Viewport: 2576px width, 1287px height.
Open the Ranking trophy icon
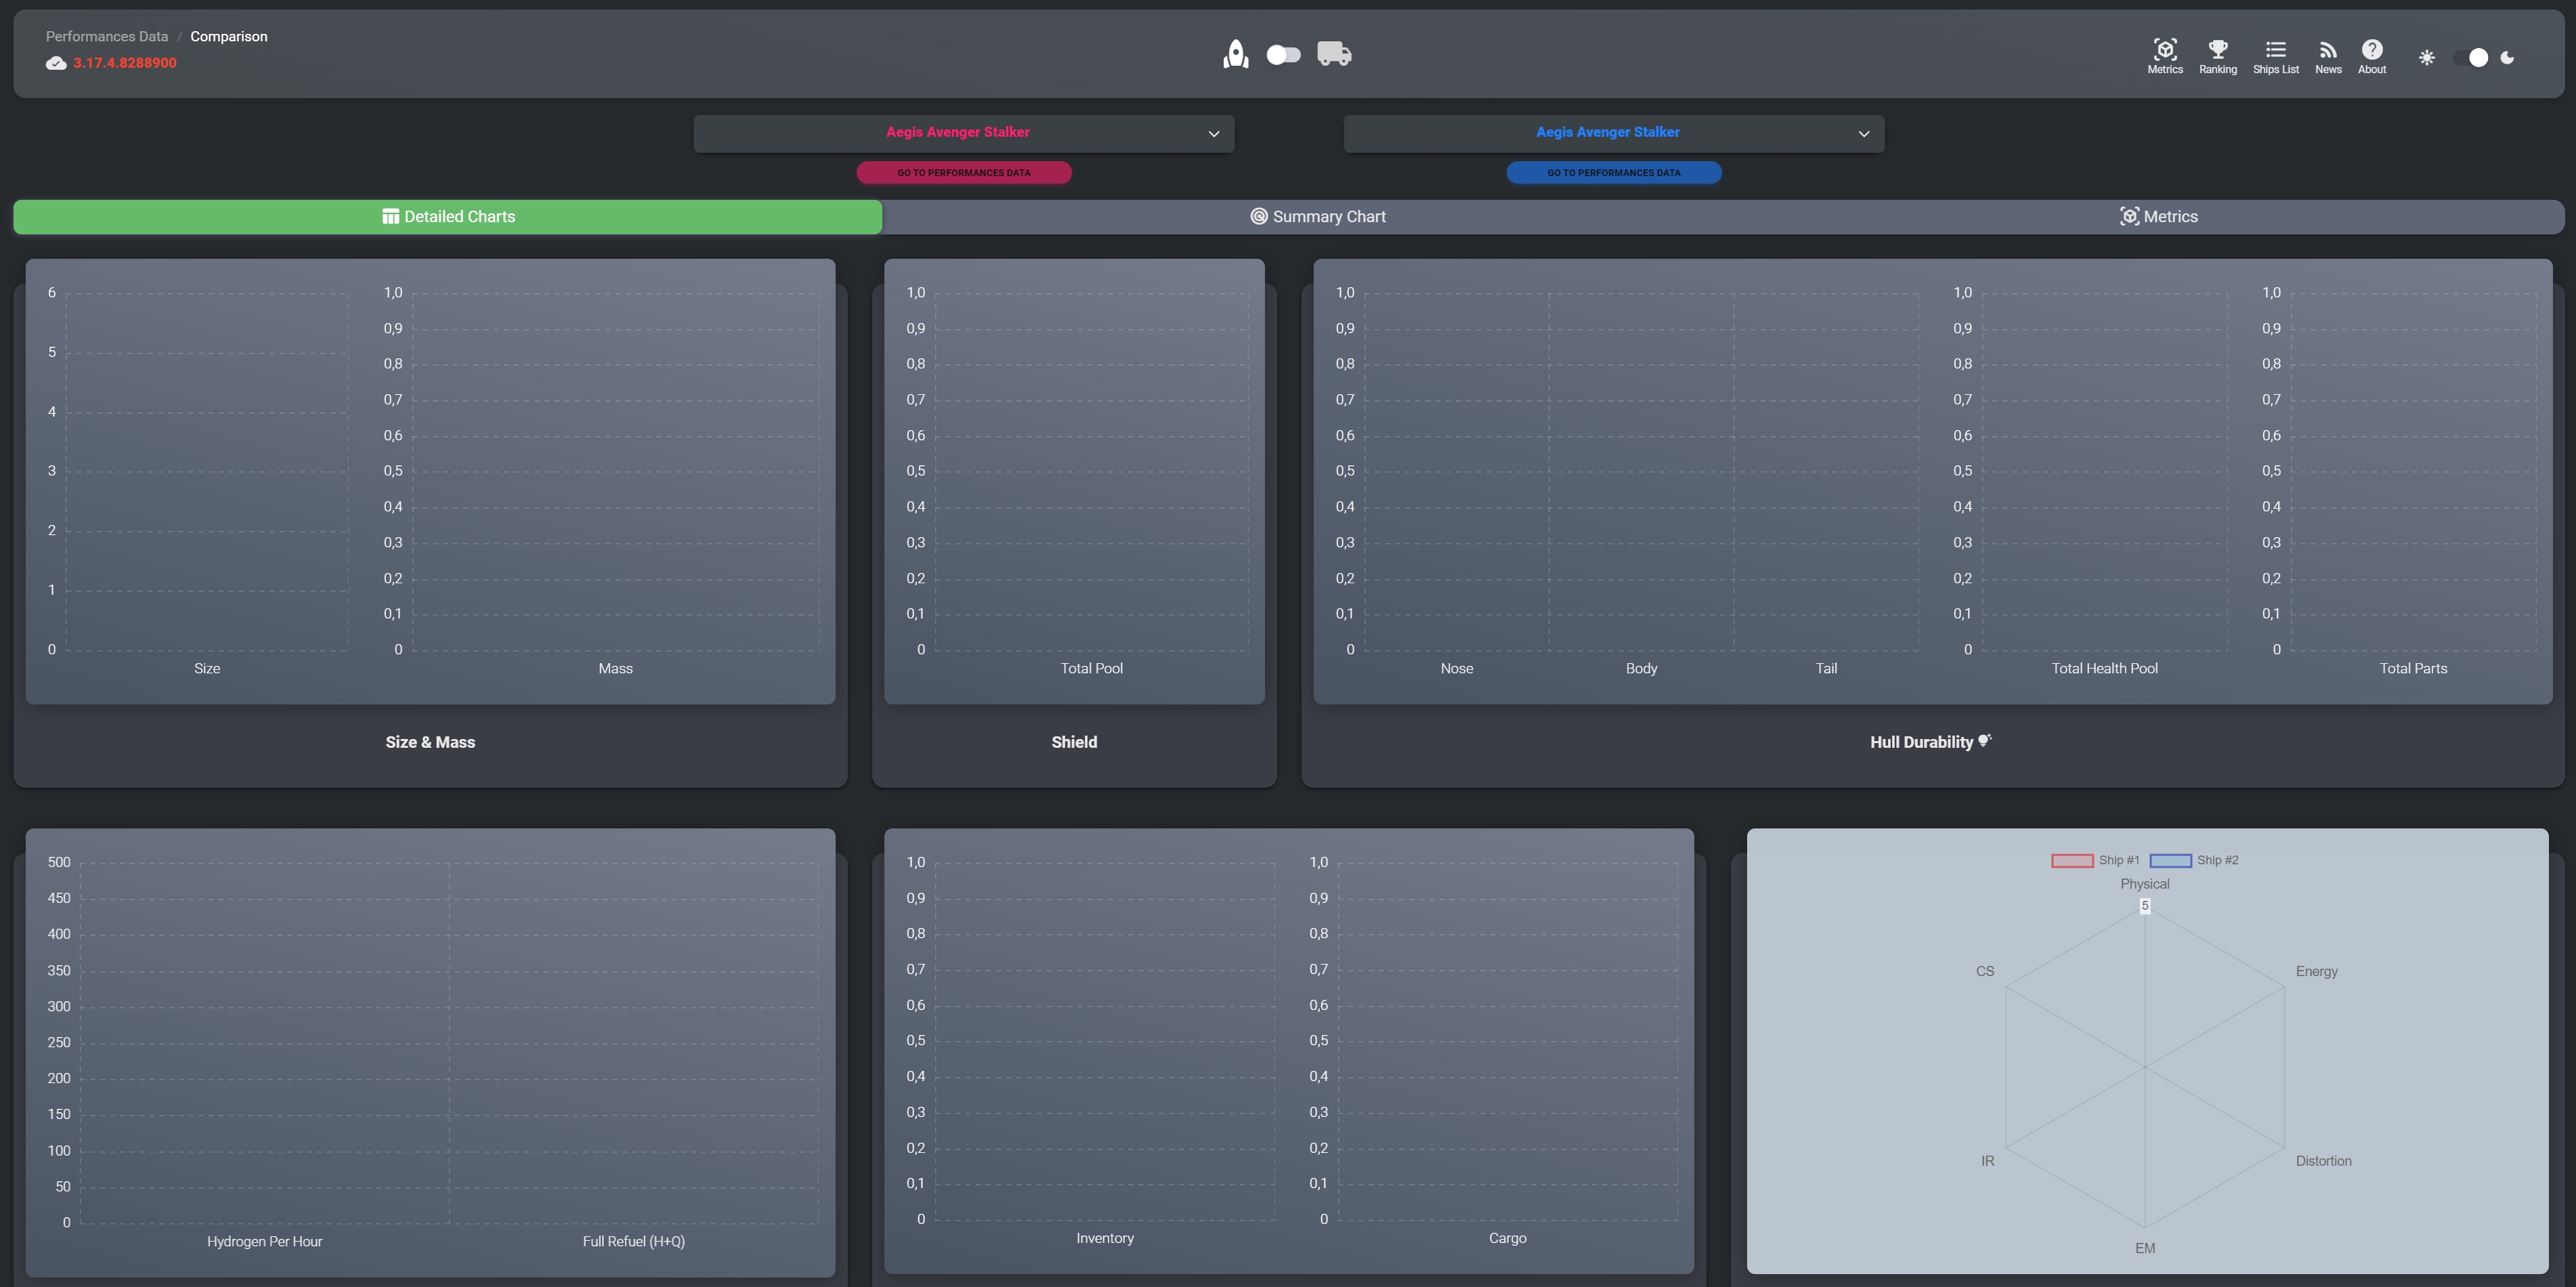pyautogui.click(x=2217, y=56)
